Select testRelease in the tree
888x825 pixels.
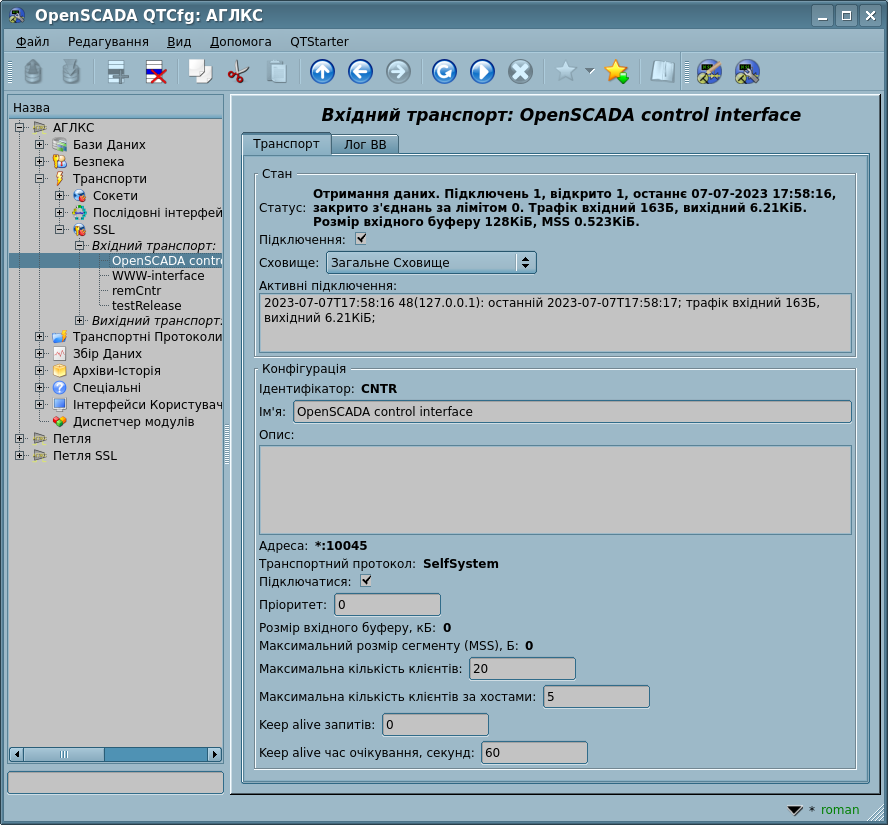pos(147,306)
